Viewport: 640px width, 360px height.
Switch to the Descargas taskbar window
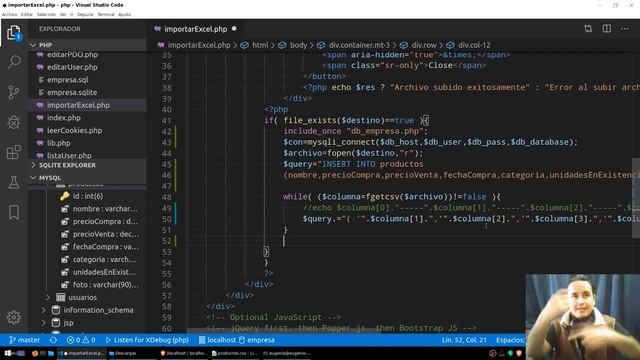coord(131,353)
